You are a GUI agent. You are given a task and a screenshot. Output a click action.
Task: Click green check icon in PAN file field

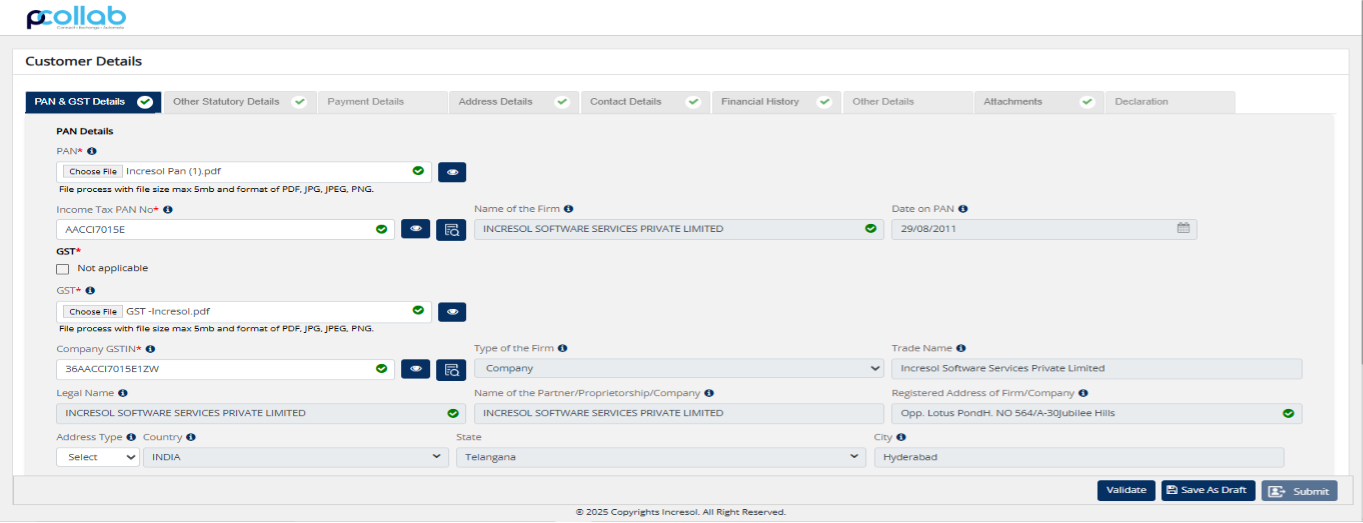pyautogui.click(x=418, y=171)
